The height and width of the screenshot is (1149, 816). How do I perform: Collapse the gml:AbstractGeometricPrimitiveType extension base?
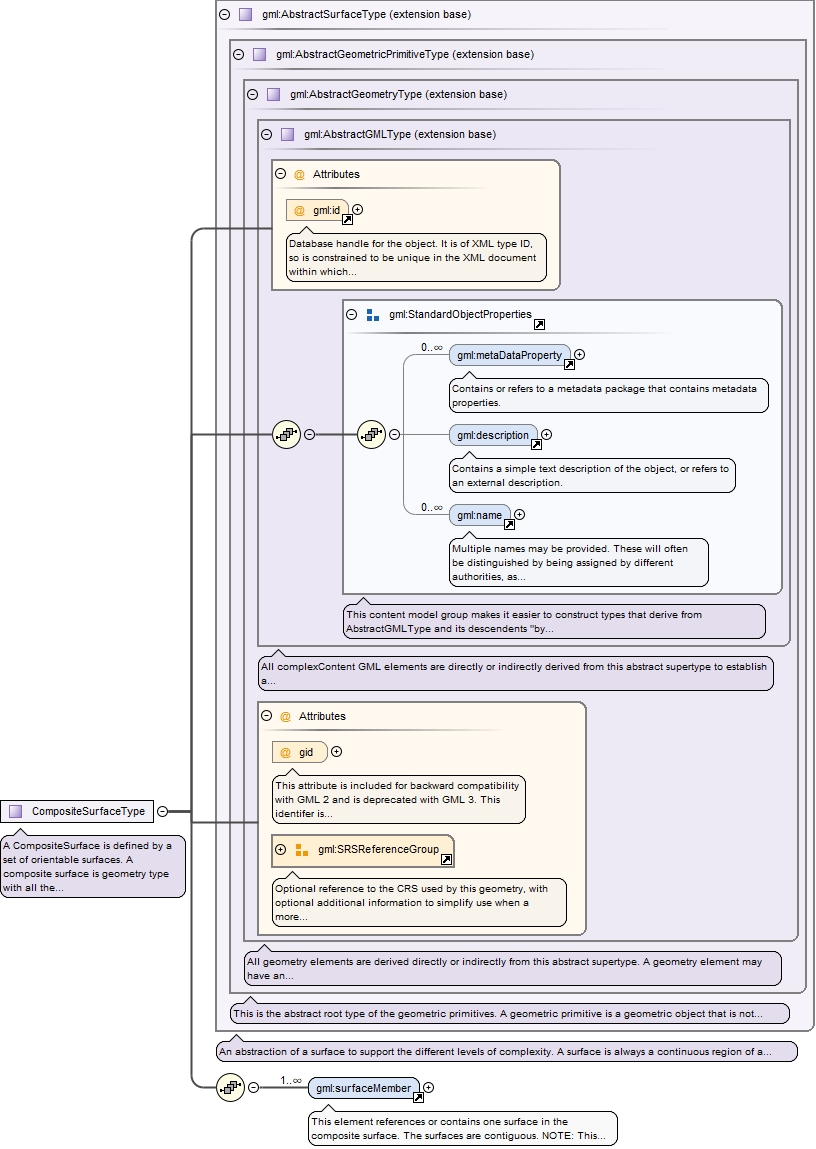coord(239,54)
